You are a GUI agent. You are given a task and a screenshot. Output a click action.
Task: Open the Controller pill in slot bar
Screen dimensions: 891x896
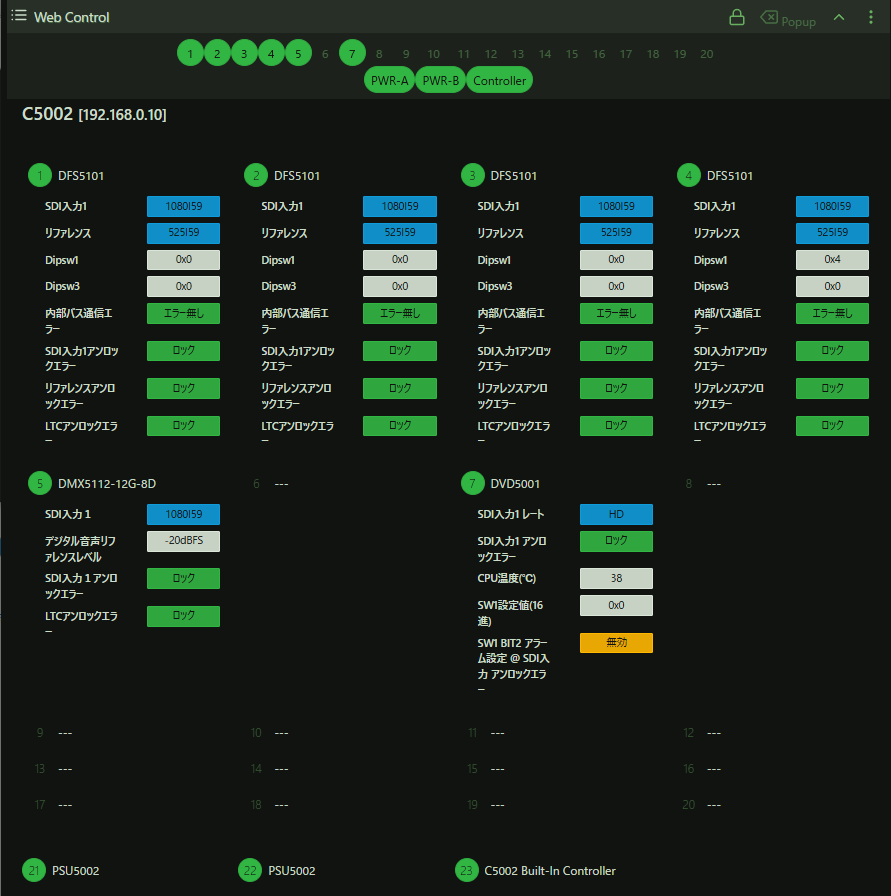tap(499, 81)
